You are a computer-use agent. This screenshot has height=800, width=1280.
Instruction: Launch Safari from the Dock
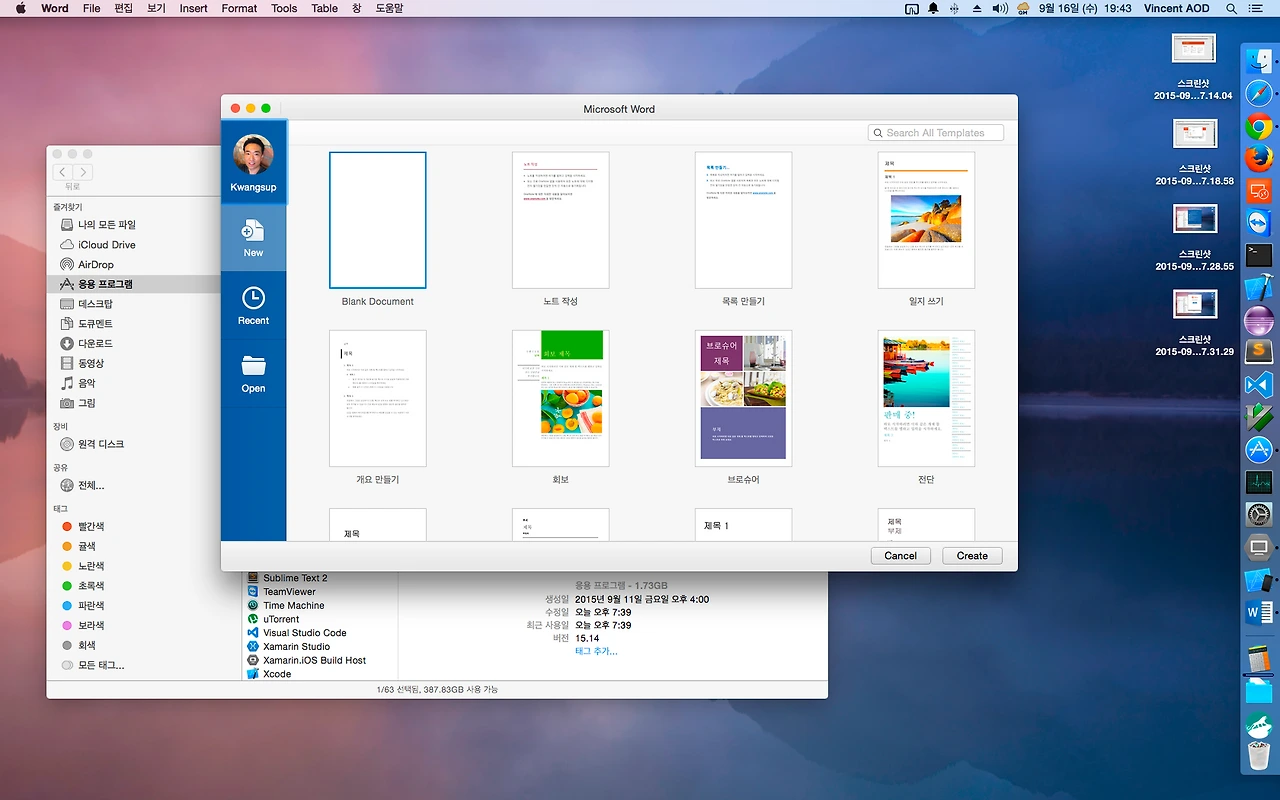[1258, 95]
